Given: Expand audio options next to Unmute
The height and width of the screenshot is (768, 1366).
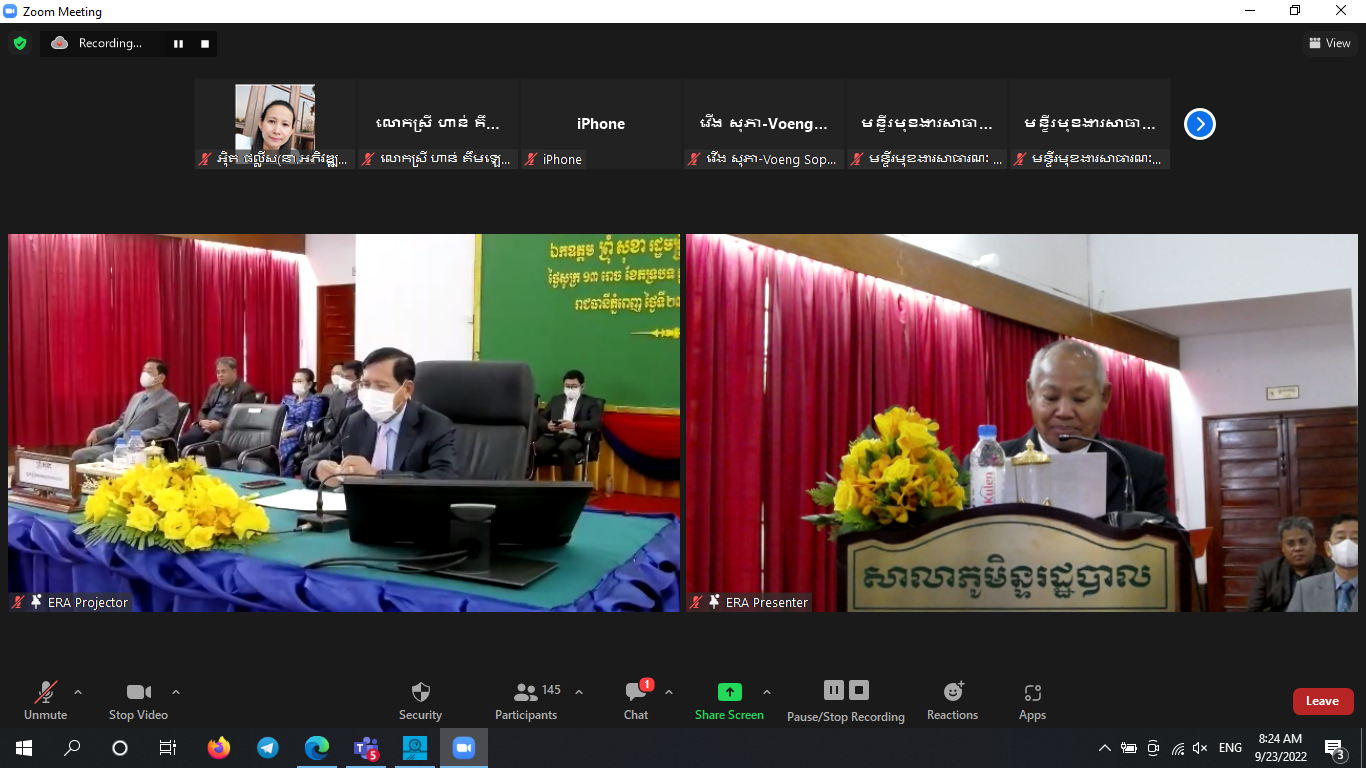Looking at the screenshot, I should pyautogui.click(x=78, y=692).
